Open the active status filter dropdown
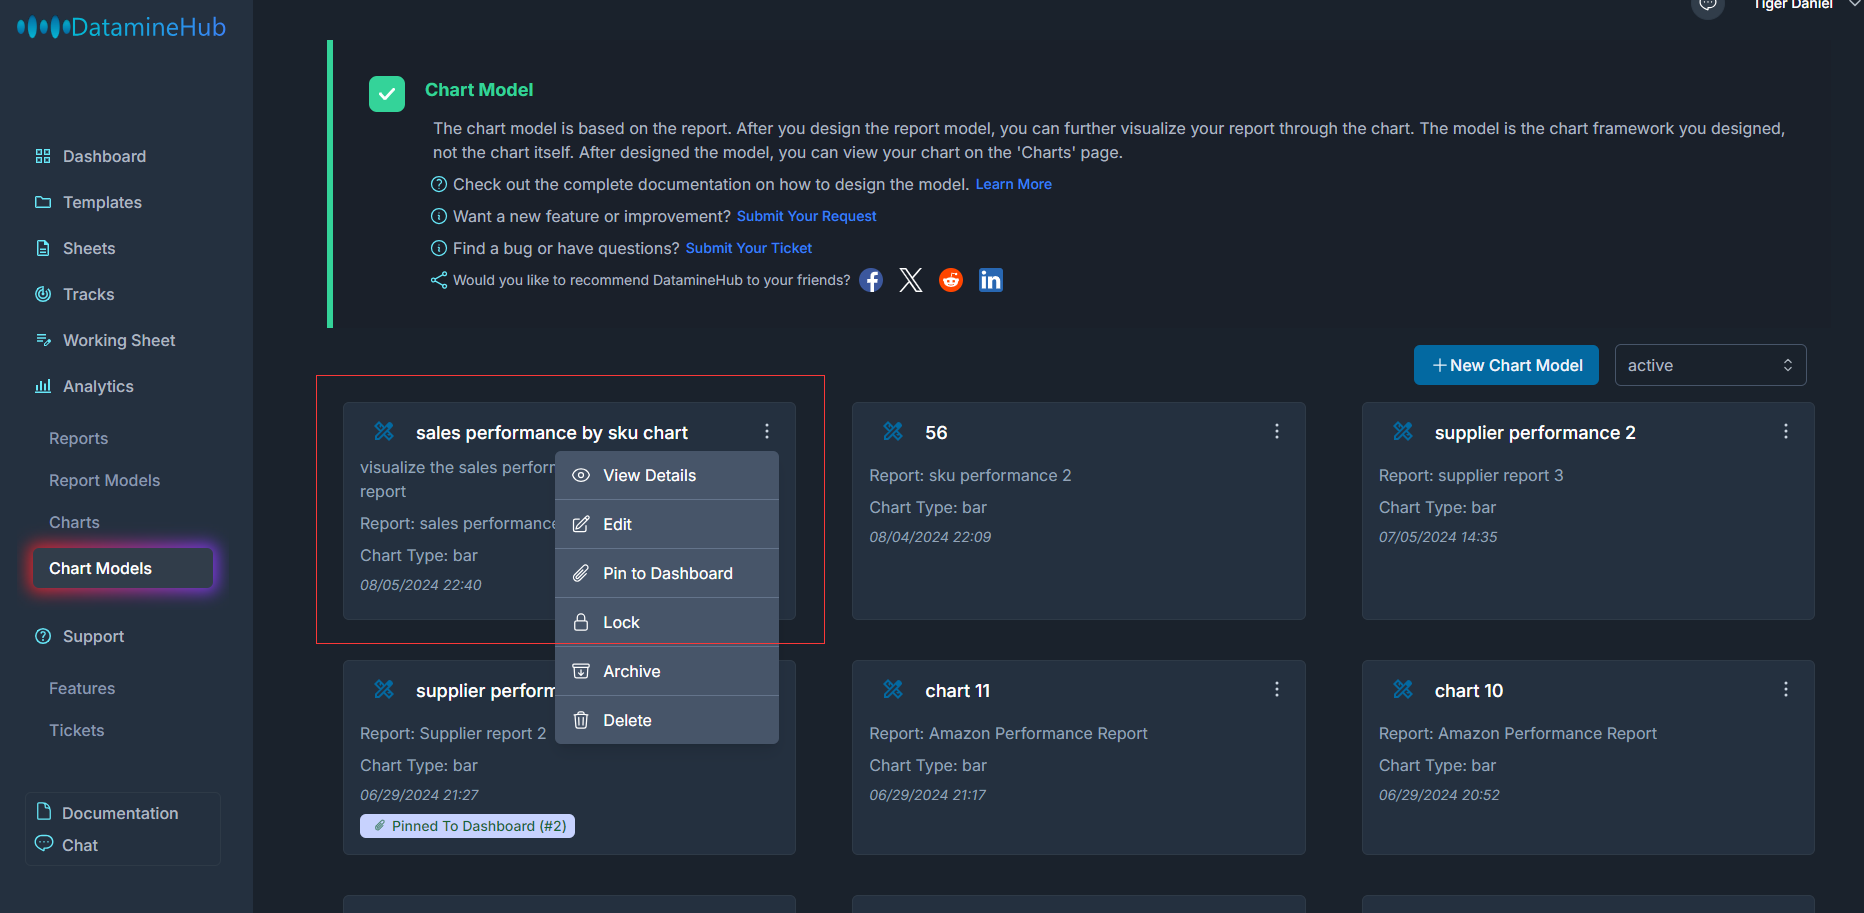Image resolution: width=1864 pixels, height=913 pixels. (1710, 365)
